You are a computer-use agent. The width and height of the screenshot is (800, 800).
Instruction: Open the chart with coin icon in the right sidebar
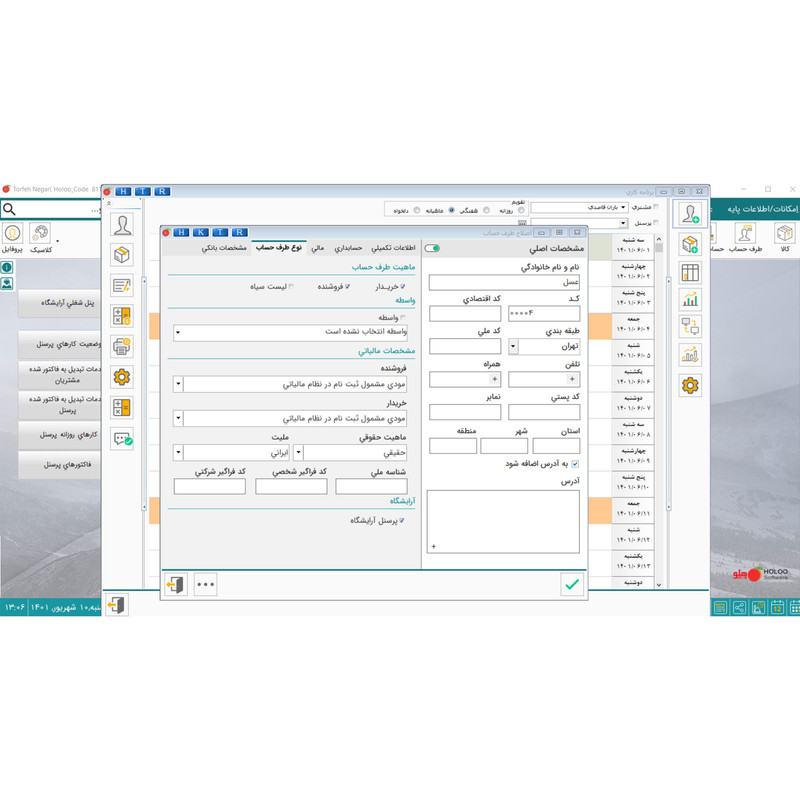690,355
